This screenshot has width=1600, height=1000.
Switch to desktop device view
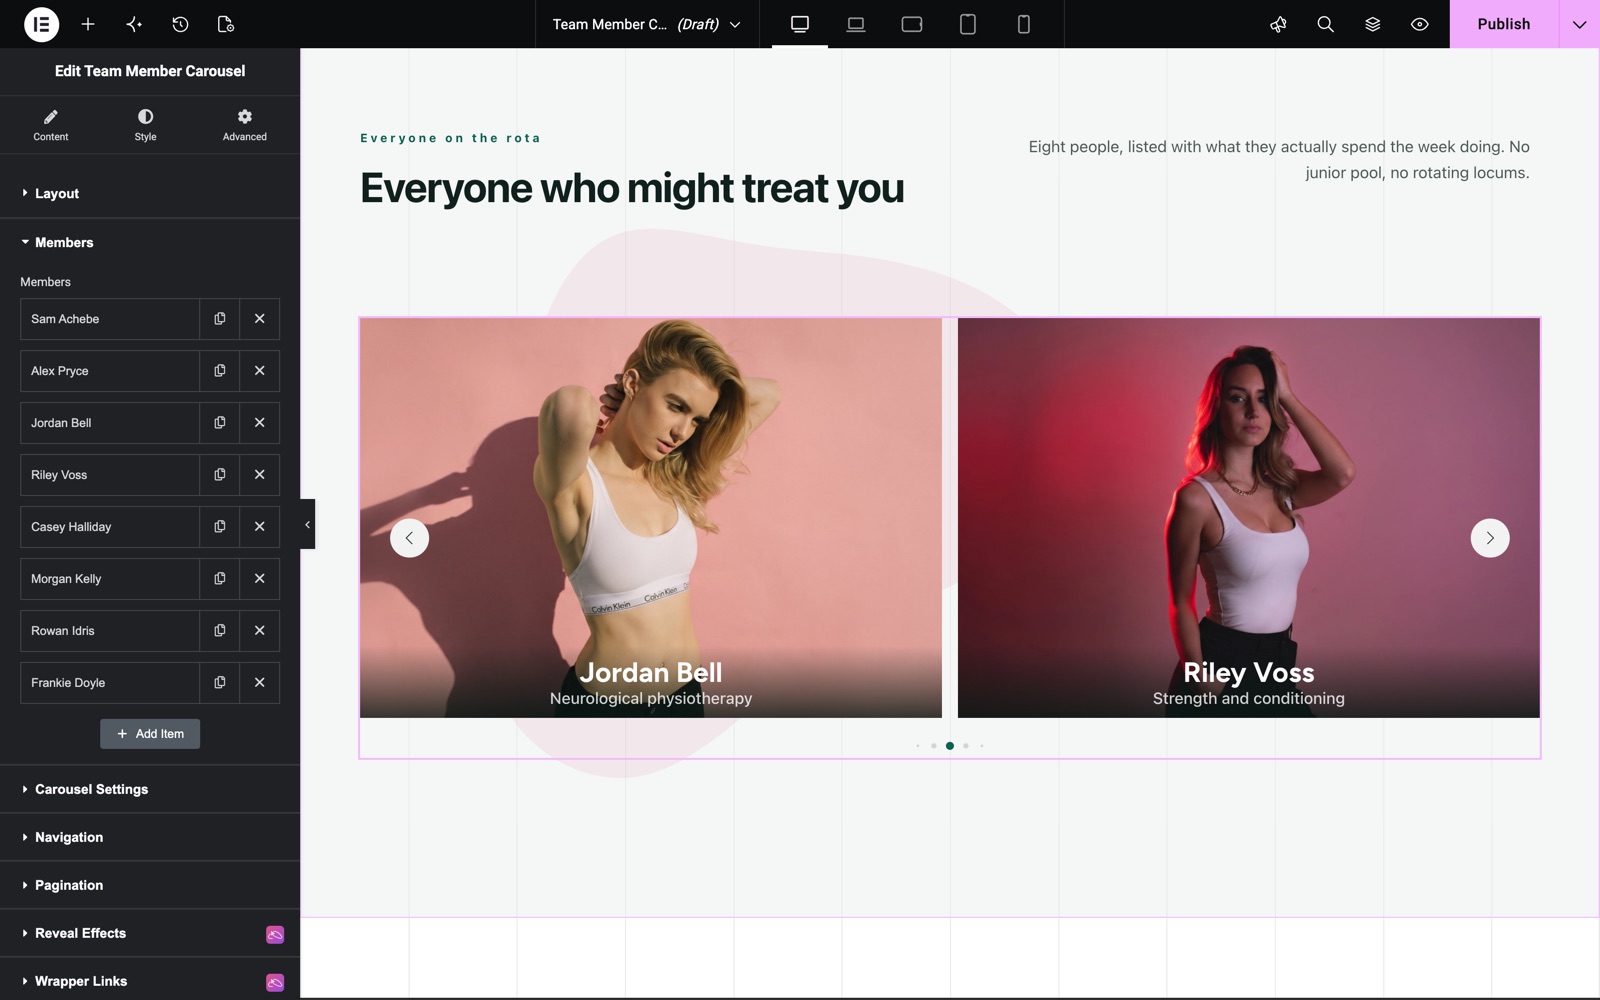[x=800, y=24]
